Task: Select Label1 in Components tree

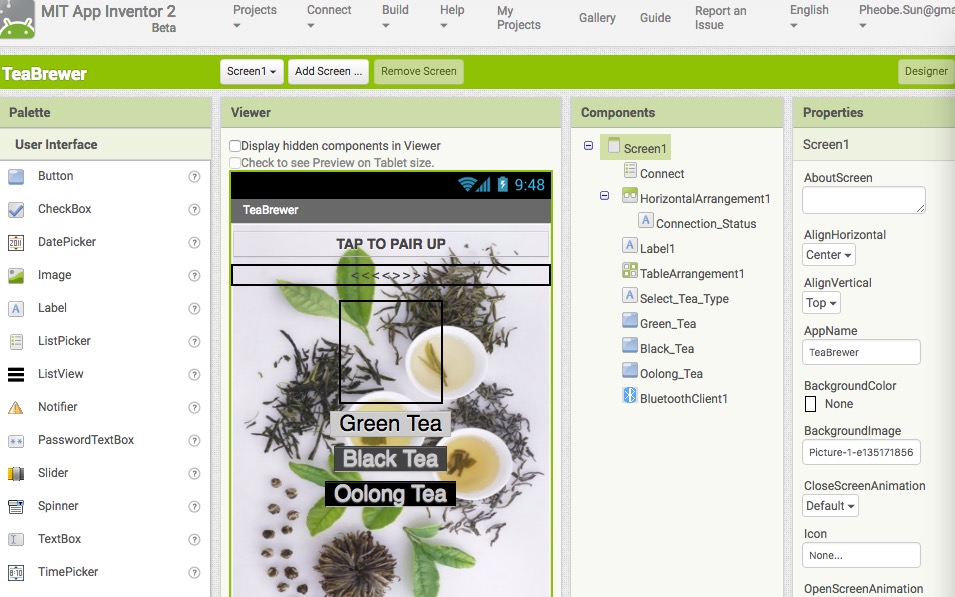Action: (x=657, y=249)
